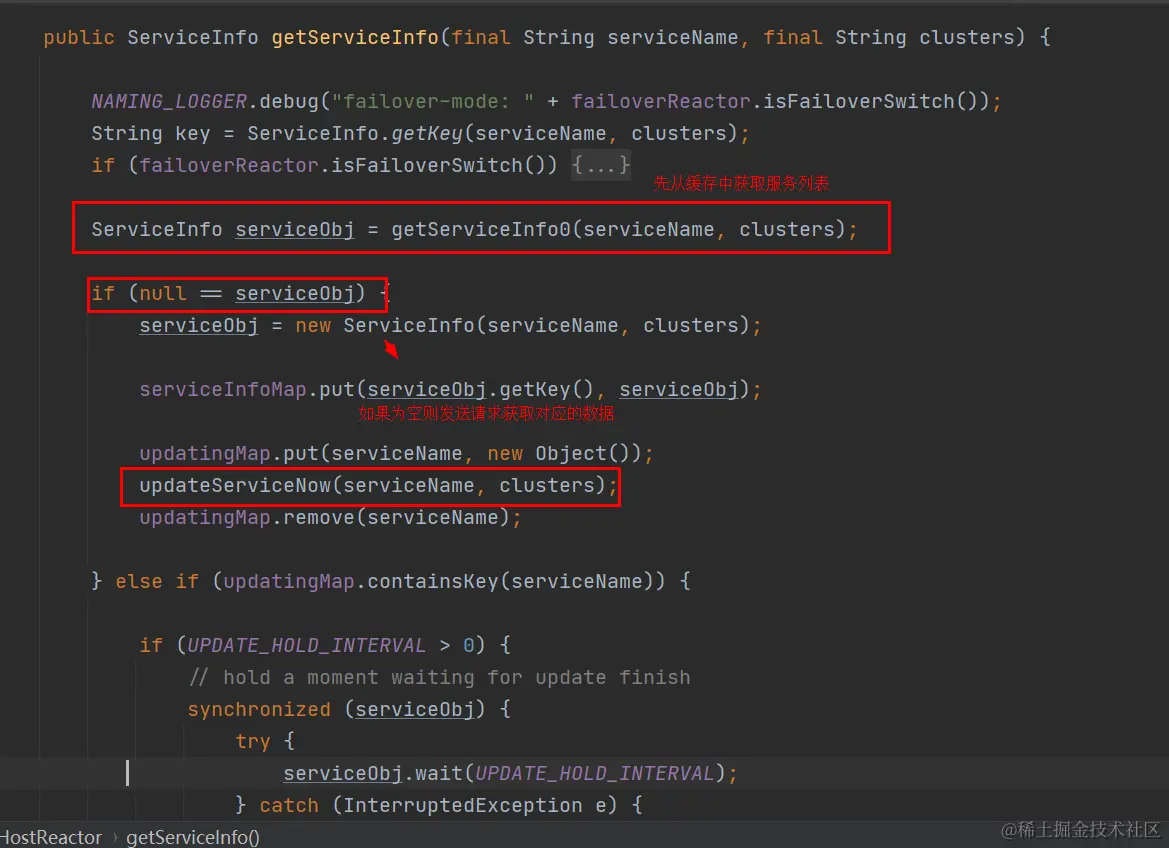Click the hold a moment comment line
Image resolution: width=1169 pixels, height=848 pixels.
coord(439,677)
